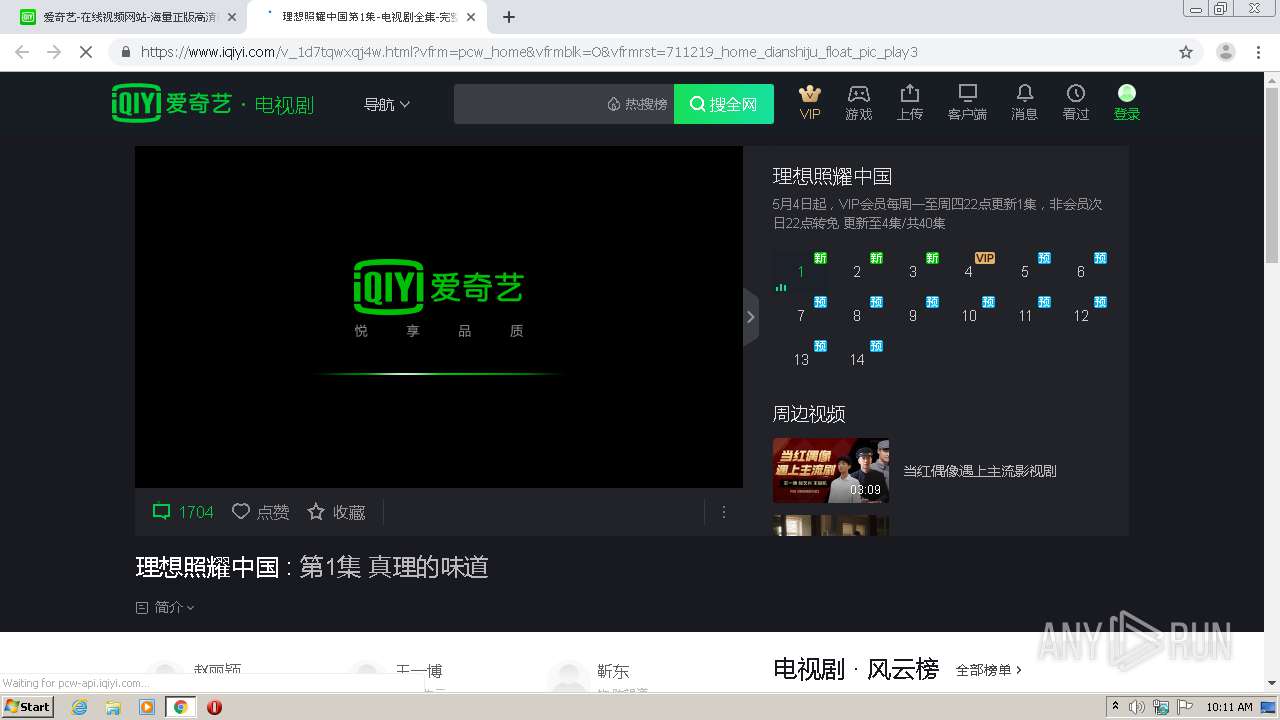The width and height of the screenshot is (1280, 720).
Task: Open a new browser tab
Action: point(509,17)
